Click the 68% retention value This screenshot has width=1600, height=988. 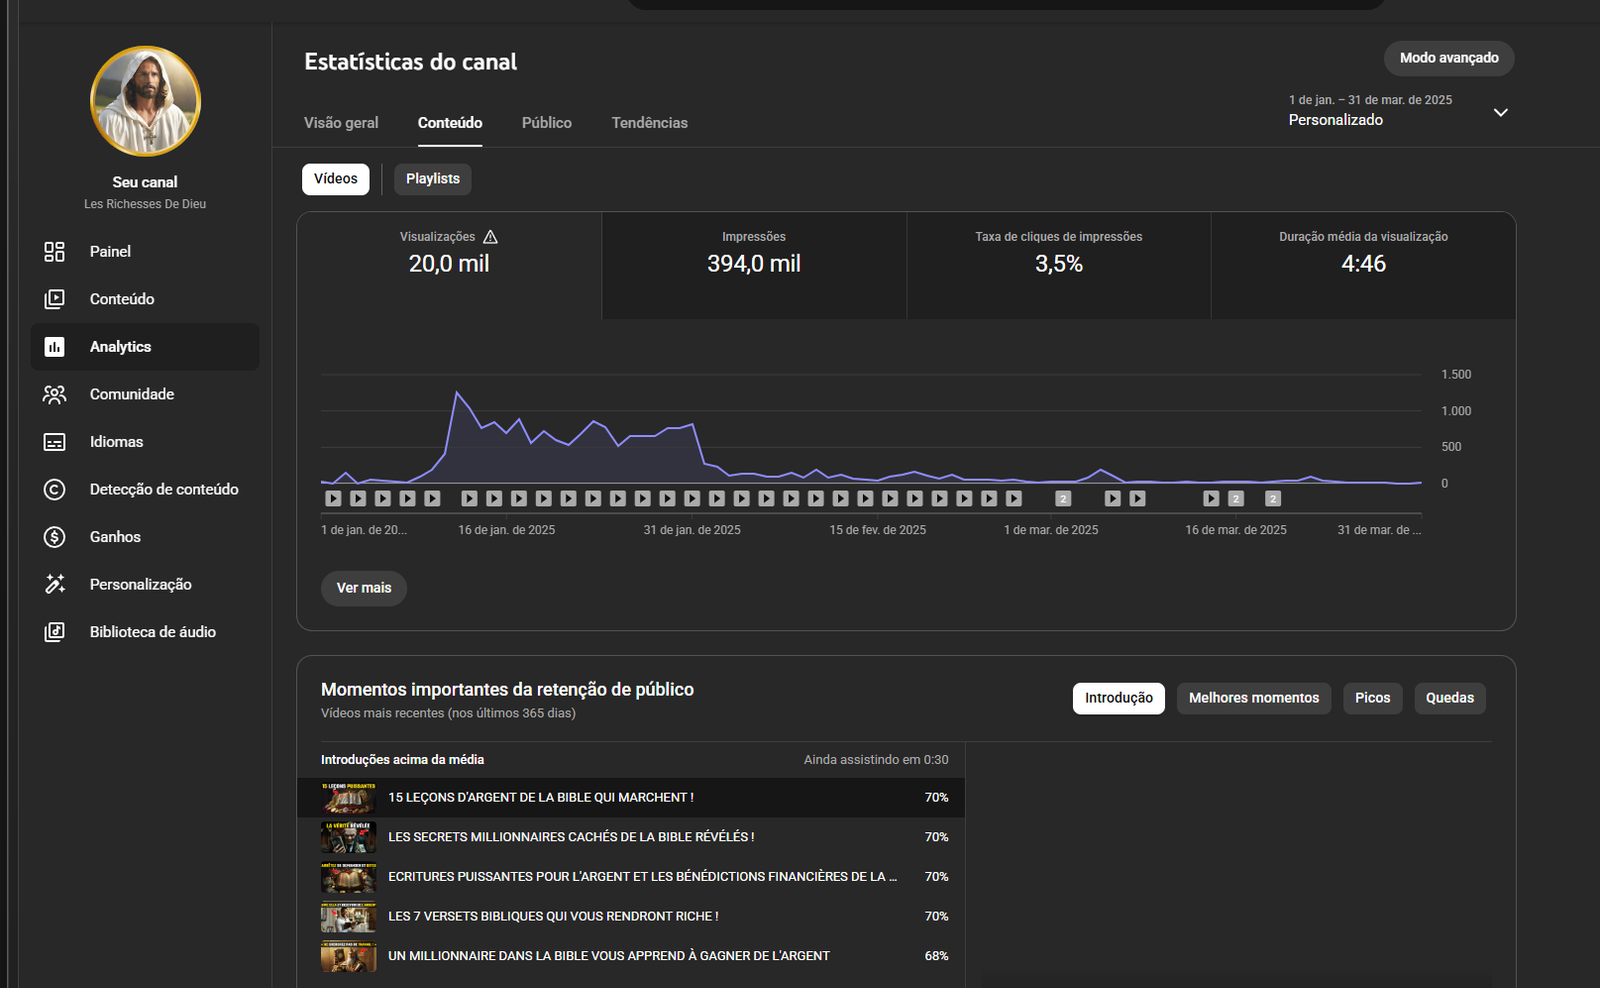[936, 956]
